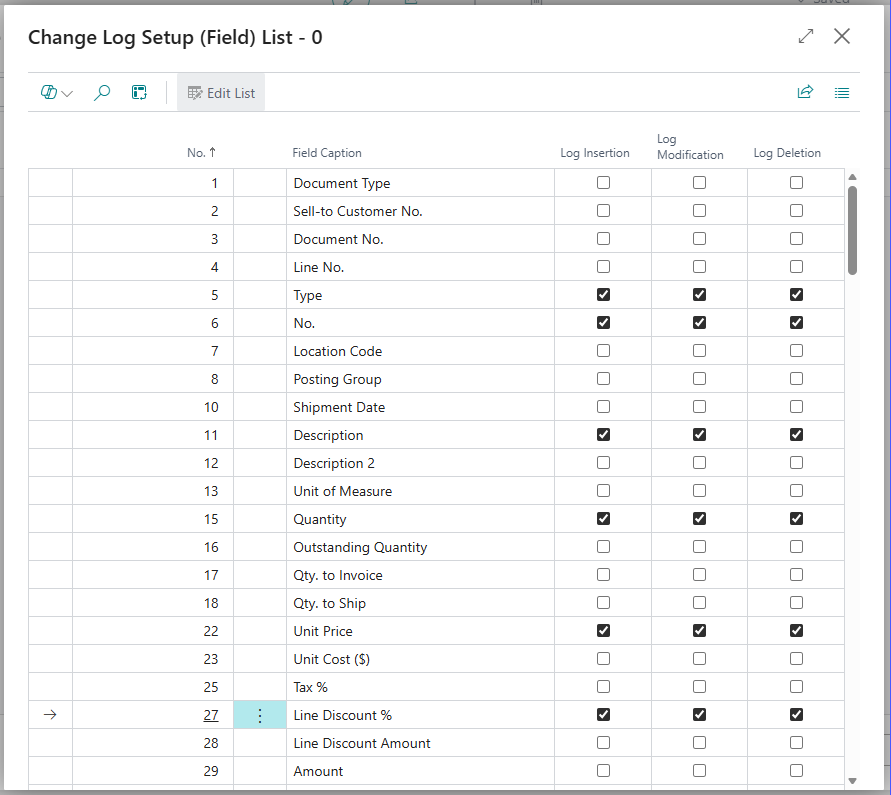Viewport: 891px width, 795px height.
Task: Select the Shipment Date field caption cell
Action: click(339, 407)
